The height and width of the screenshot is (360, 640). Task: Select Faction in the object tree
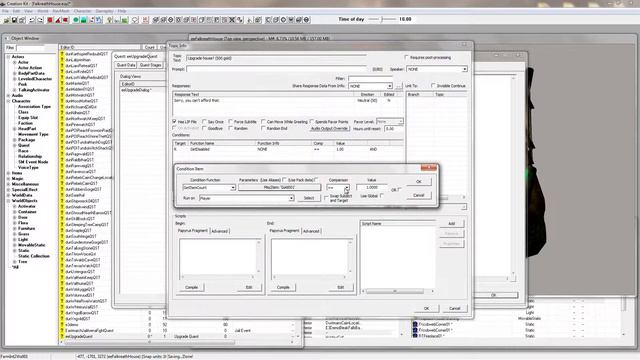[x=25, y=123]
